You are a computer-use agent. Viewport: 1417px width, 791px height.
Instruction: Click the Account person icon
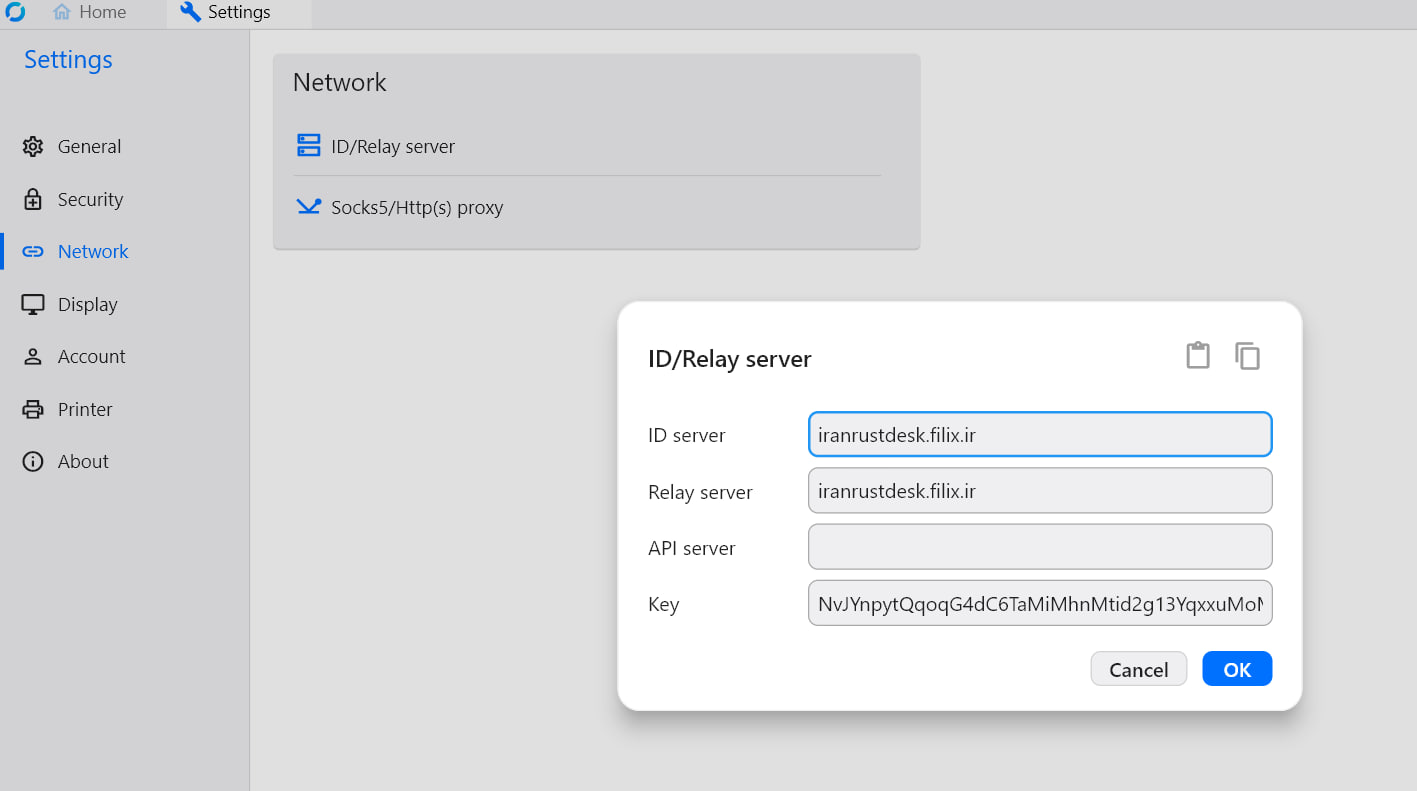pos(33,357)
